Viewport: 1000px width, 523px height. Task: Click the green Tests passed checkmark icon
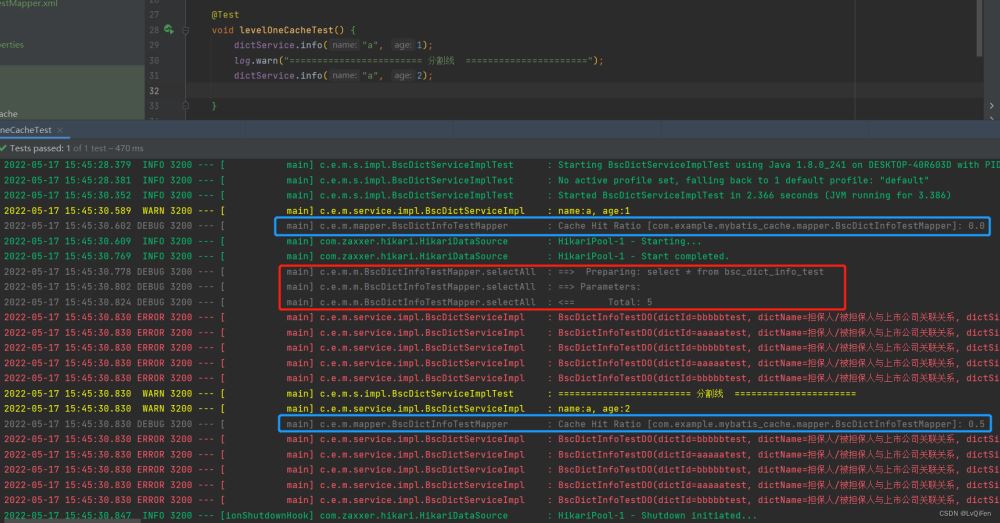pos(3,148)
